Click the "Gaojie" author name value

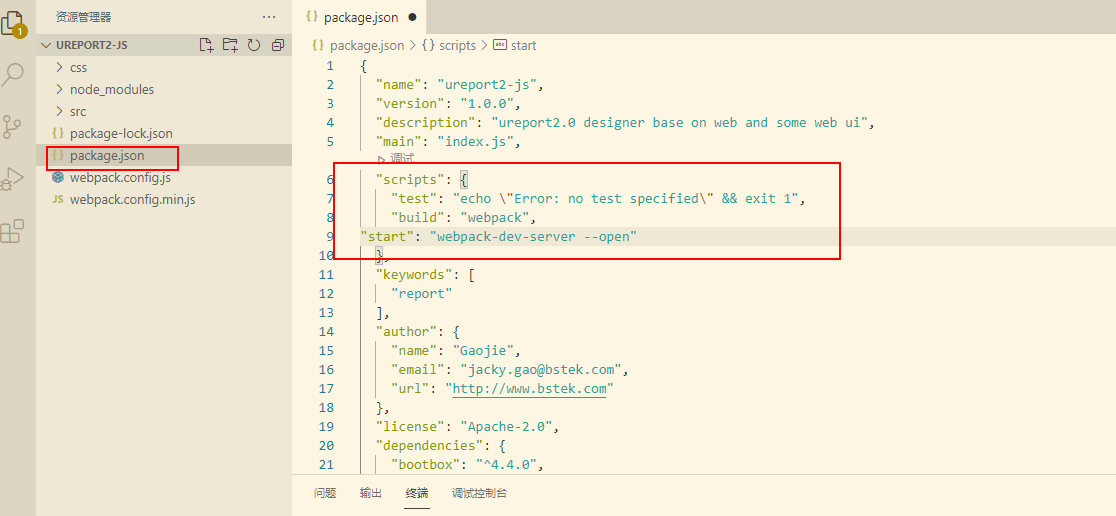tap(483, 350)
